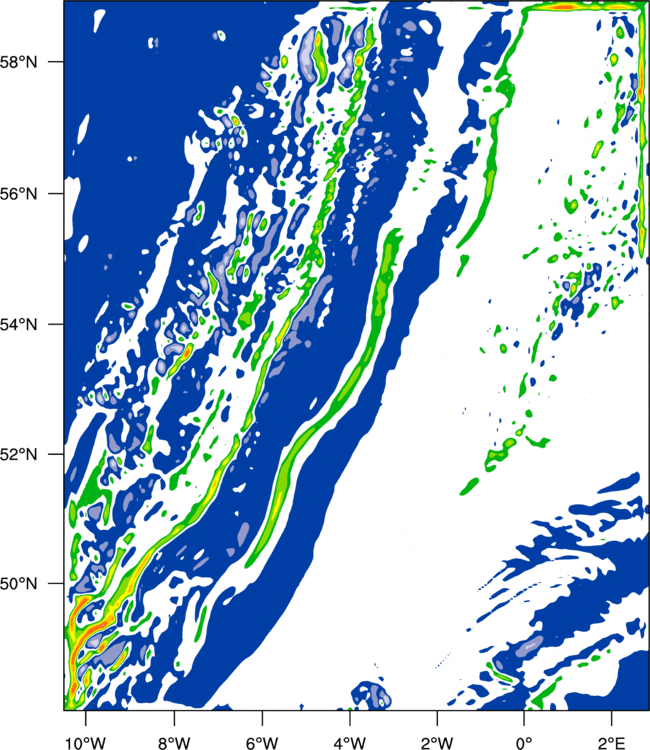Click the 50°N latitude label
The width and height of the screenshot is (650, 750).
pyautogui.click(x=18, y=584)
